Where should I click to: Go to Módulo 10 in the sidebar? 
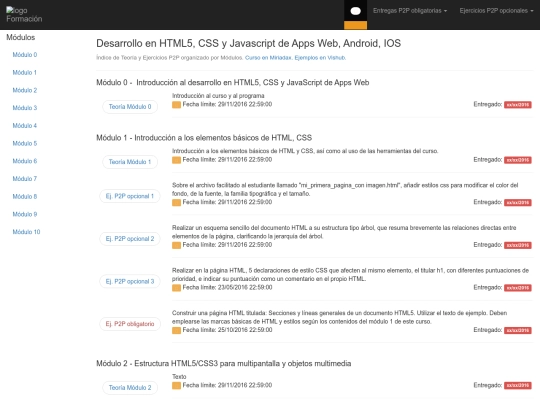point(27,232)
